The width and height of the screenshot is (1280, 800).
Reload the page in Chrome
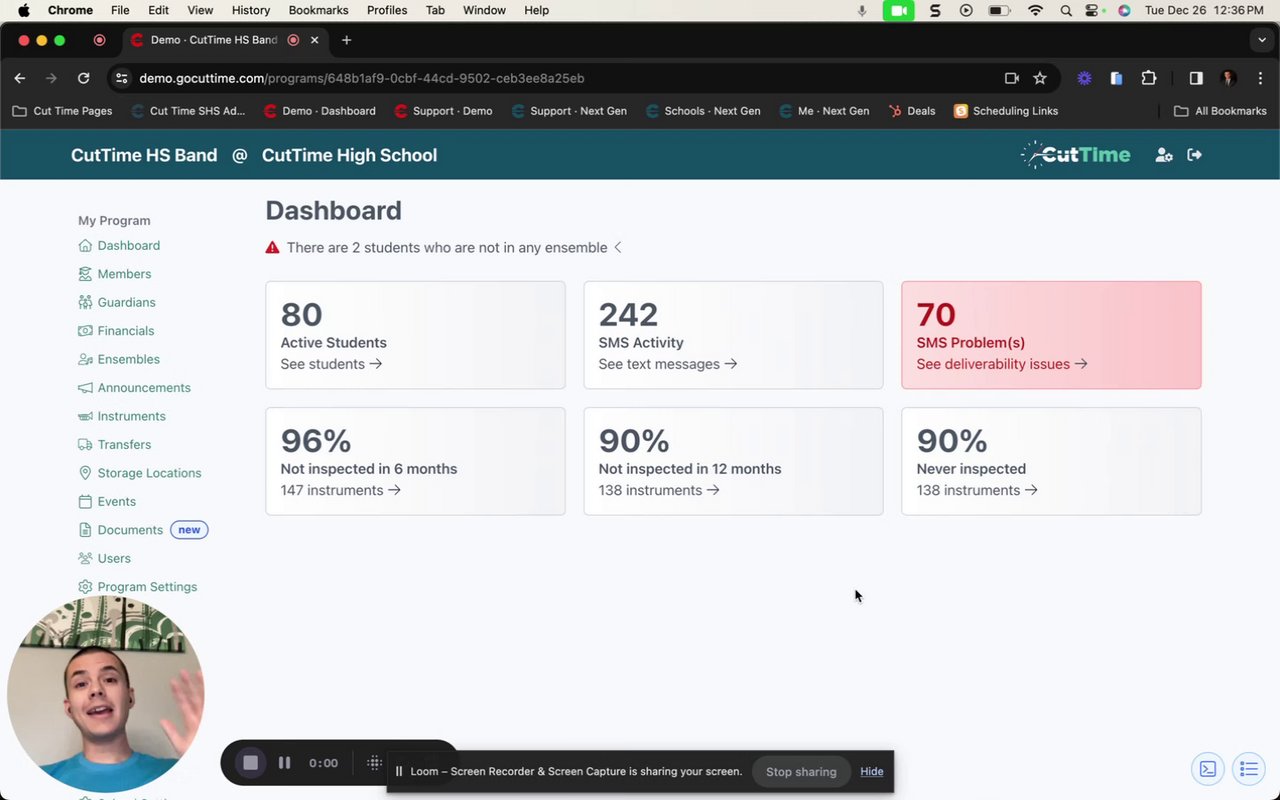point(84,78)
